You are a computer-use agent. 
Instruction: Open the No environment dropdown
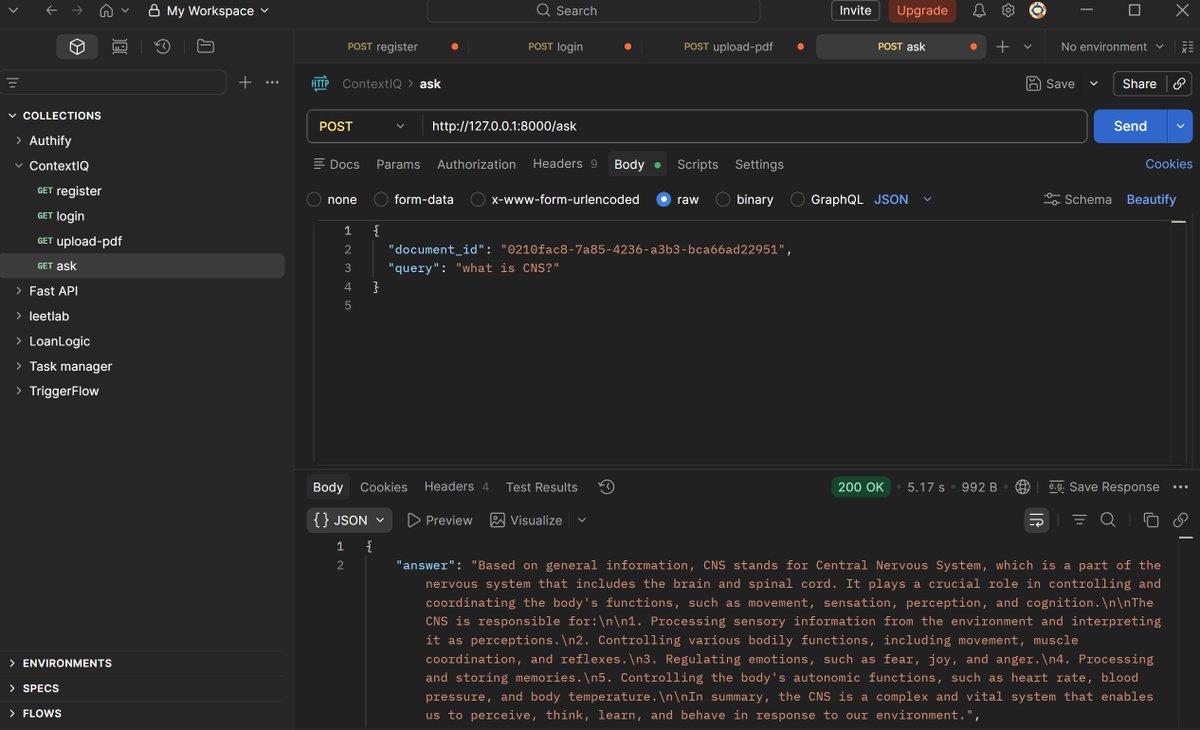point(1112,47)
